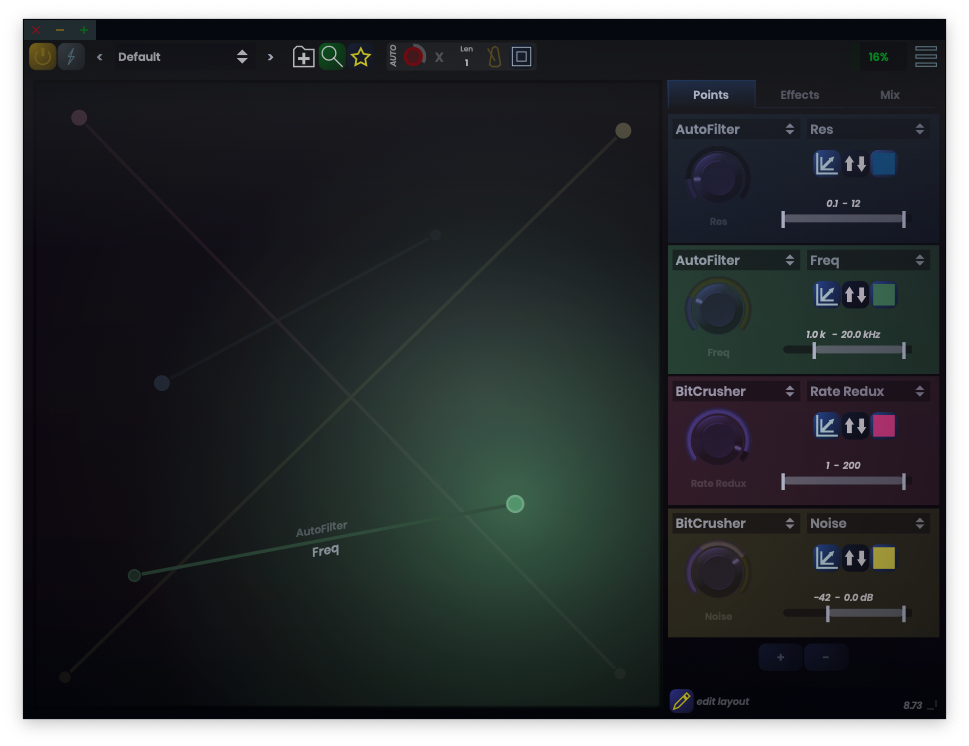
Task: Switch to the Mix tab
Action: [x=889, y=95]
